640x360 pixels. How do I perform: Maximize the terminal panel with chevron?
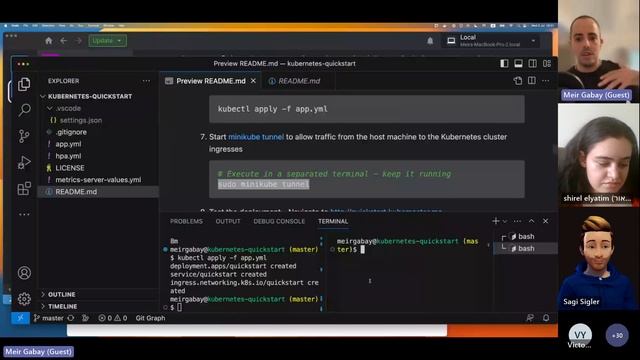531,221
